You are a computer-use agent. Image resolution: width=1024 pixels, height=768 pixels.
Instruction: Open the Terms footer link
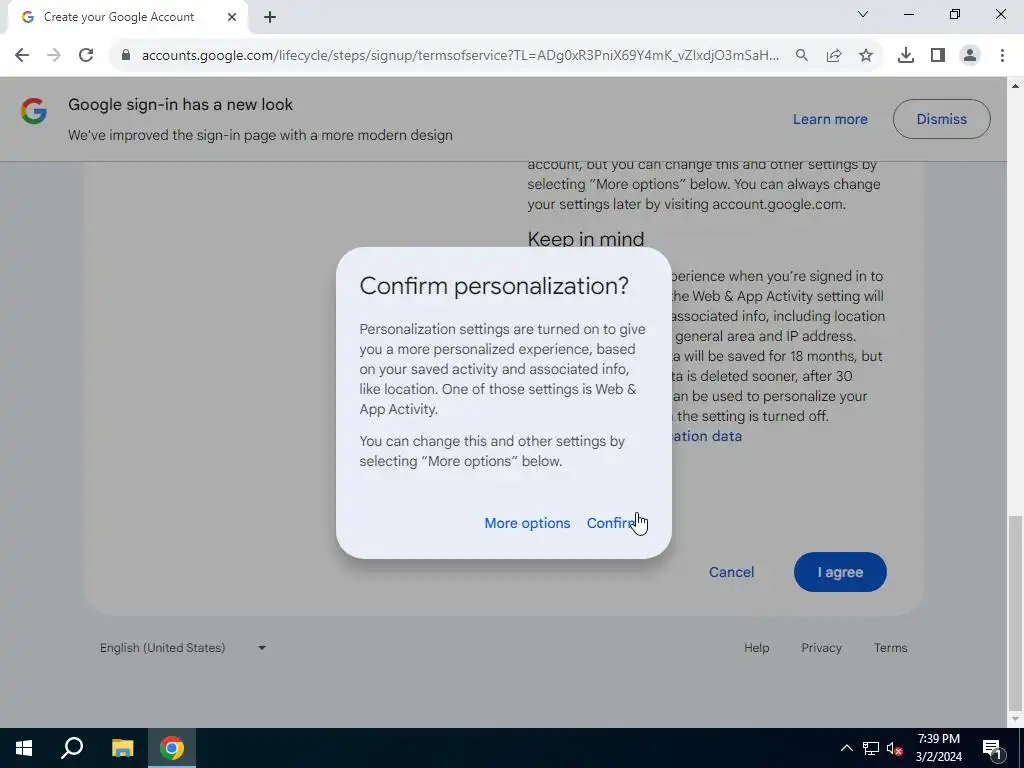890,648
